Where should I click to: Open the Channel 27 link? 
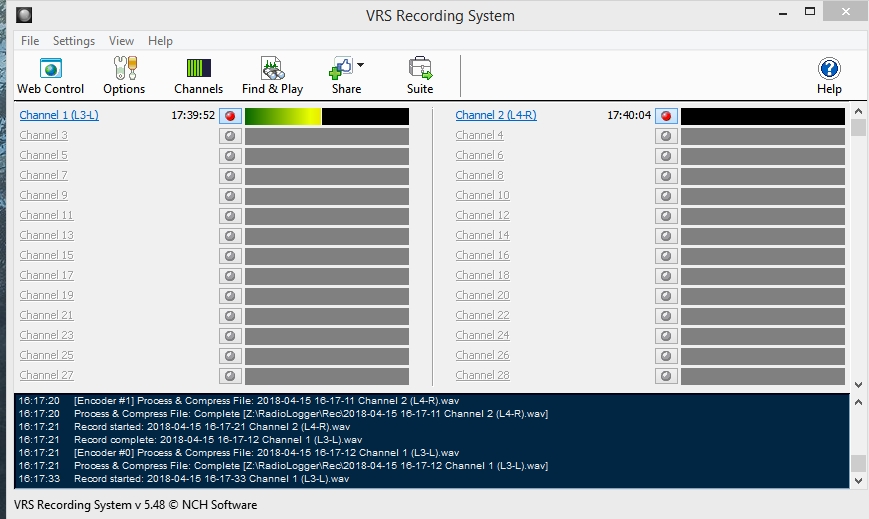point(47,375)
